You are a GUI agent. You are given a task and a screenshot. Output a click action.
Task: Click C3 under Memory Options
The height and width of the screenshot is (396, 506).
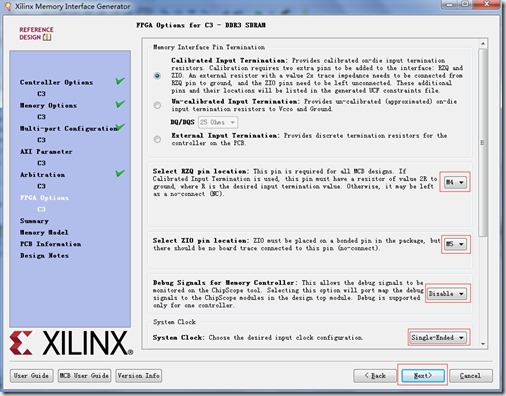[41, 117]
